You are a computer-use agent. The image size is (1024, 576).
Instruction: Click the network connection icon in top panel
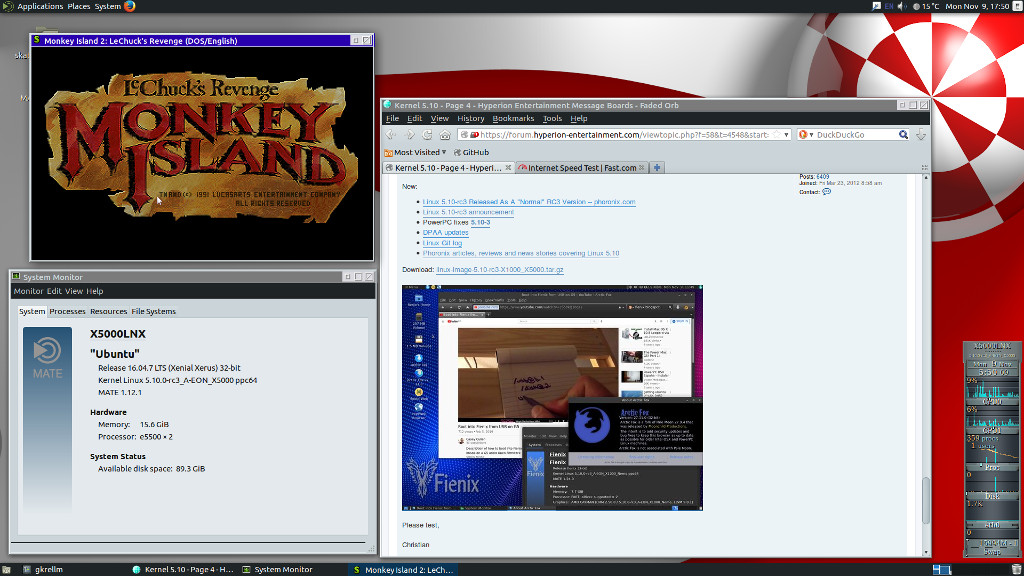[x=876, y=6]
